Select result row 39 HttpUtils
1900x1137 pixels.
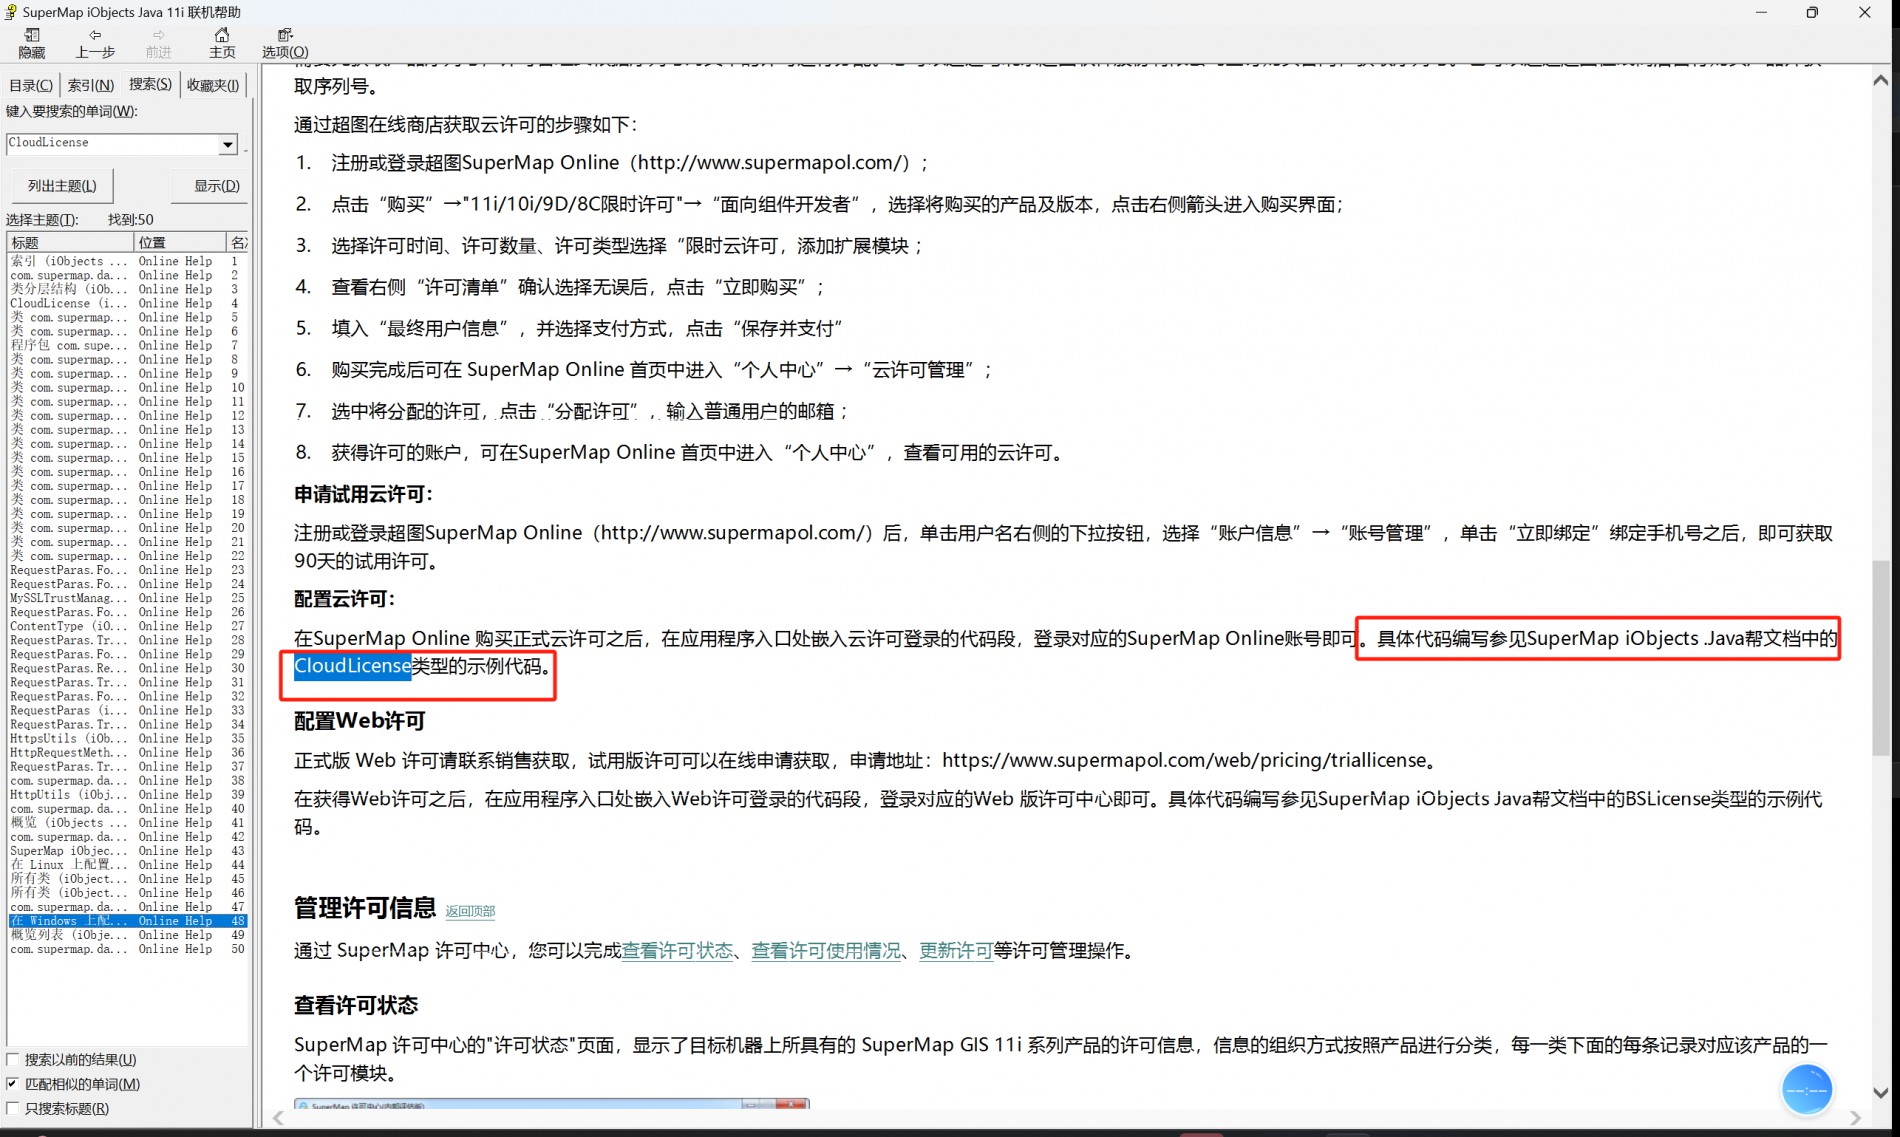coord(128,794)
